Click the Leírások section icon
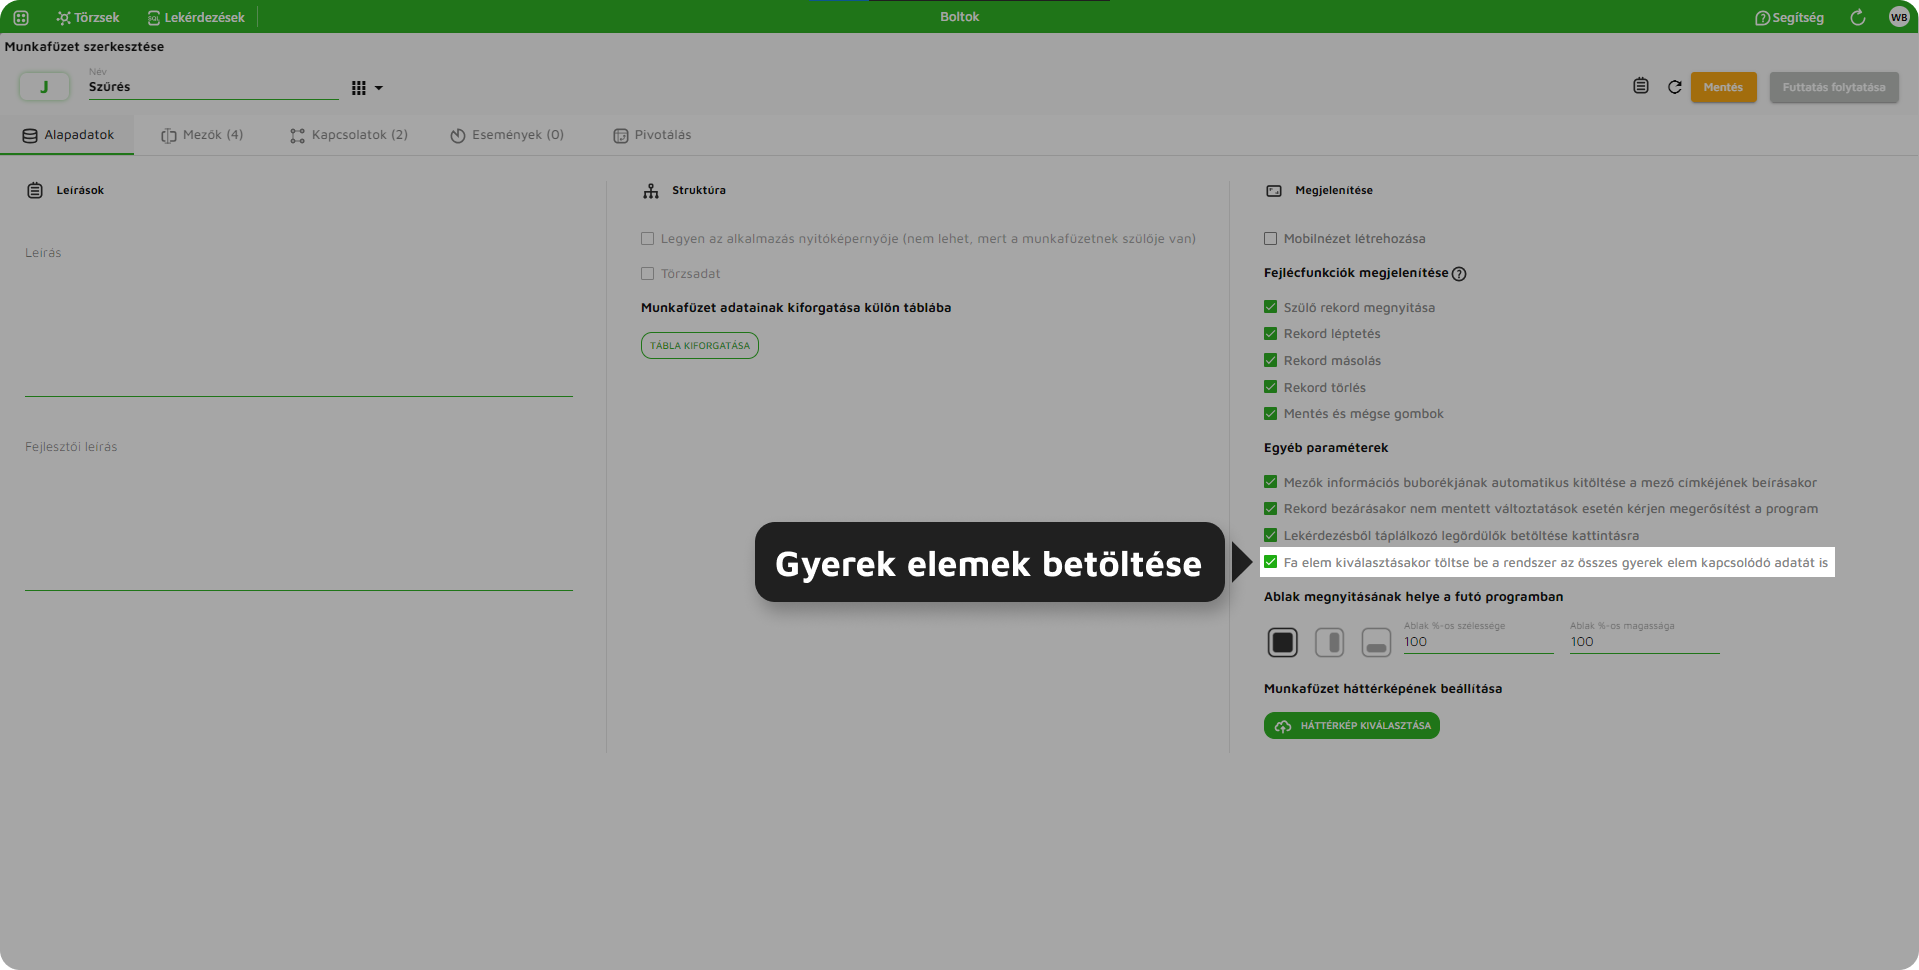Image resolution: width=1919 pixels, height=970 pixels. point(35,190)
